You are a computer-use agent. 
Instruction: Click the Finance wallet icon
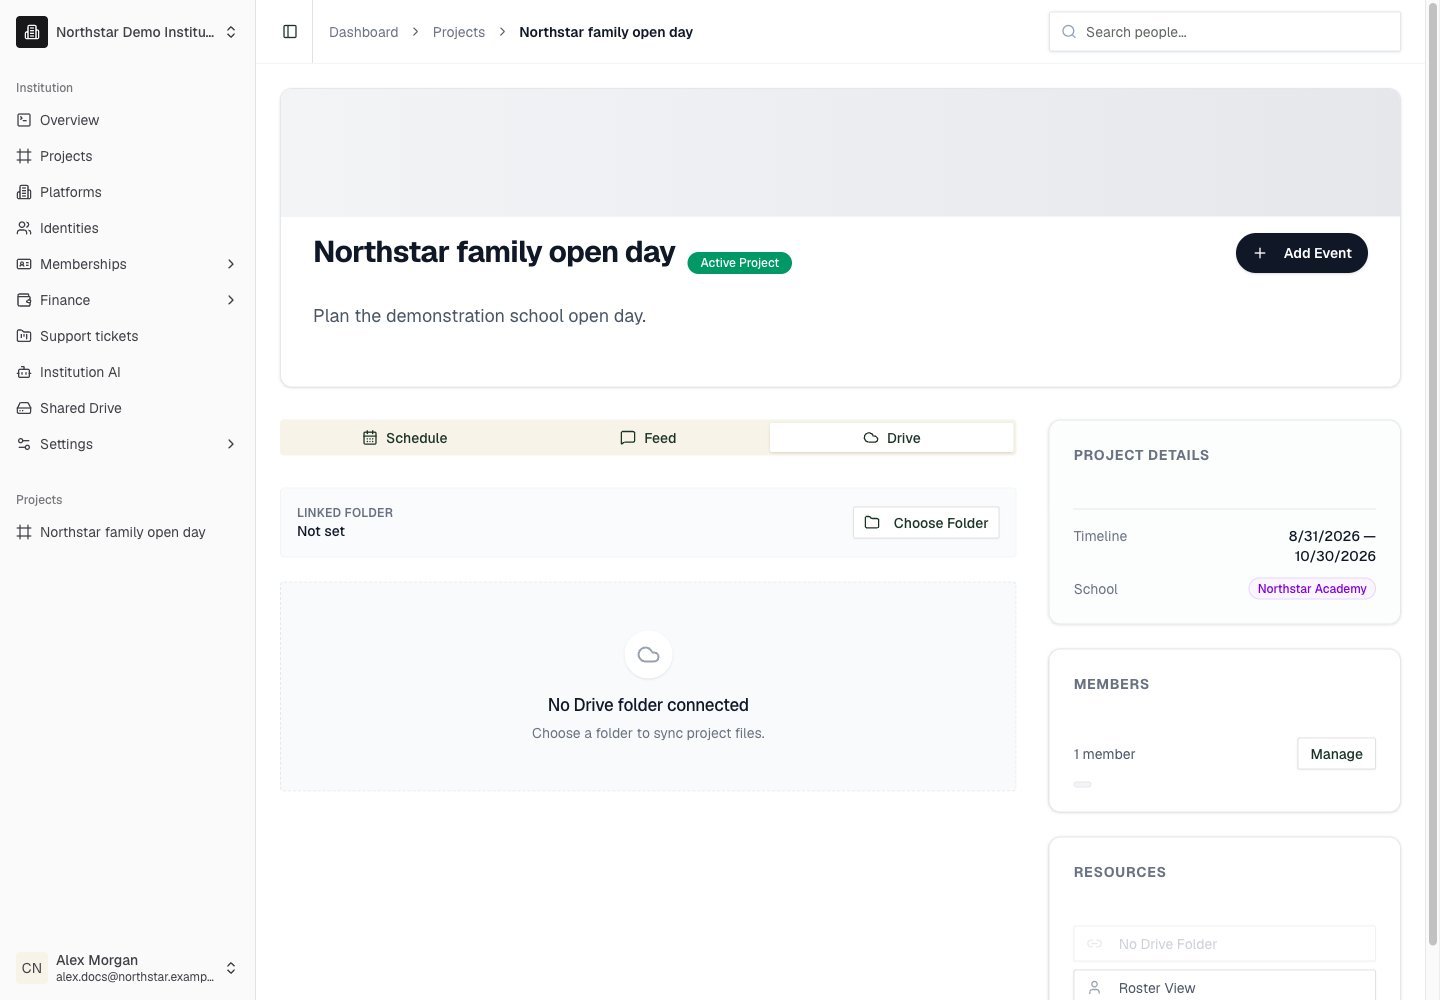click(x=24, y=300)
